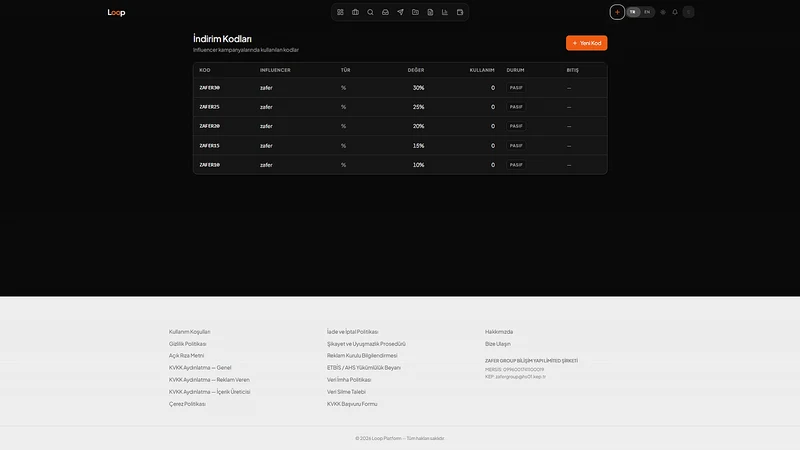800x450 pixels.
Task: Open the wallet icon in the nav bar
Action: tap(460, 12)
